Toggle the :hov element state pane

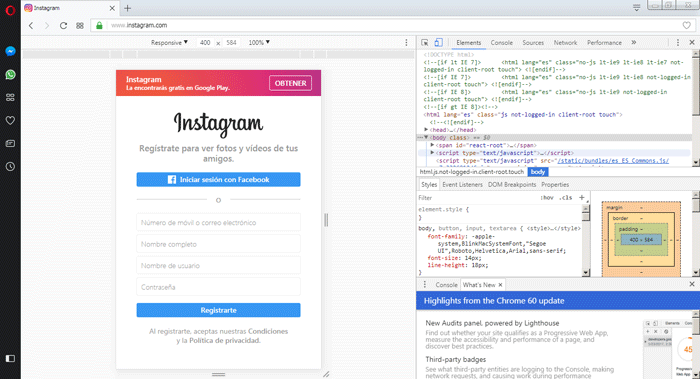pyautogui.click(x=547, y=198)
